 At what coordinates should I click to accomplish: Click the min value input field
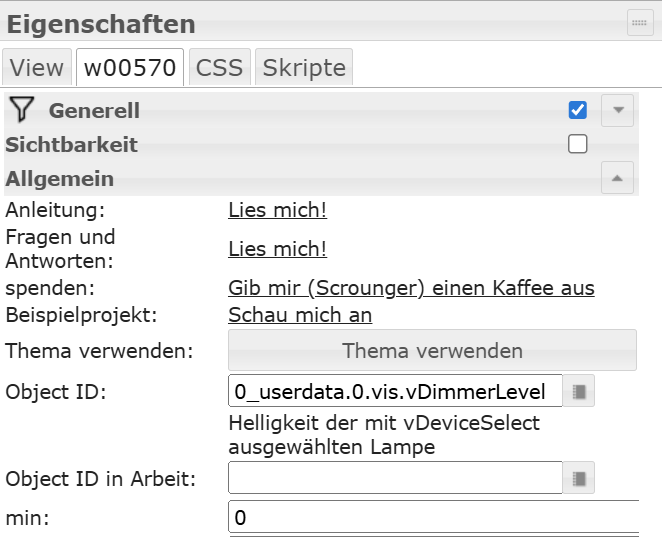432,518
